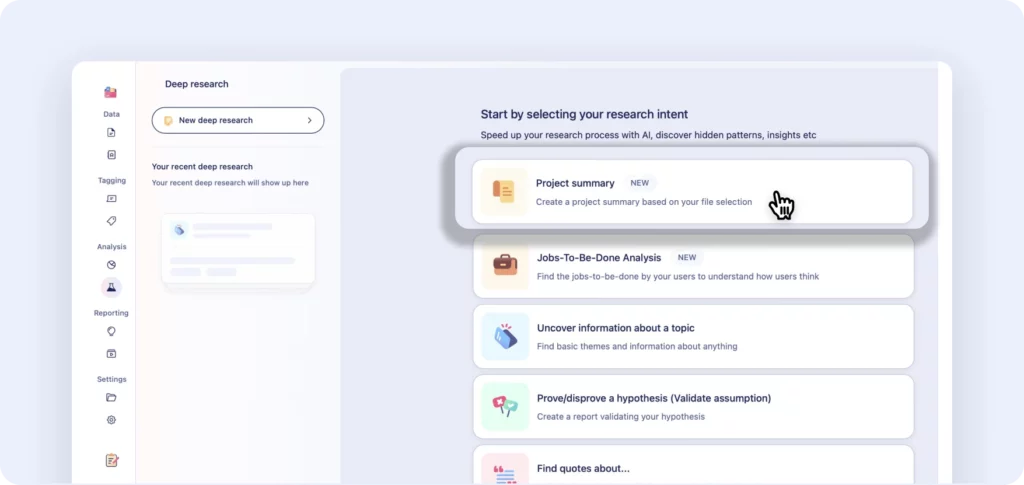
Task: Open the file document icon under Data
Action: pos(111,133)
